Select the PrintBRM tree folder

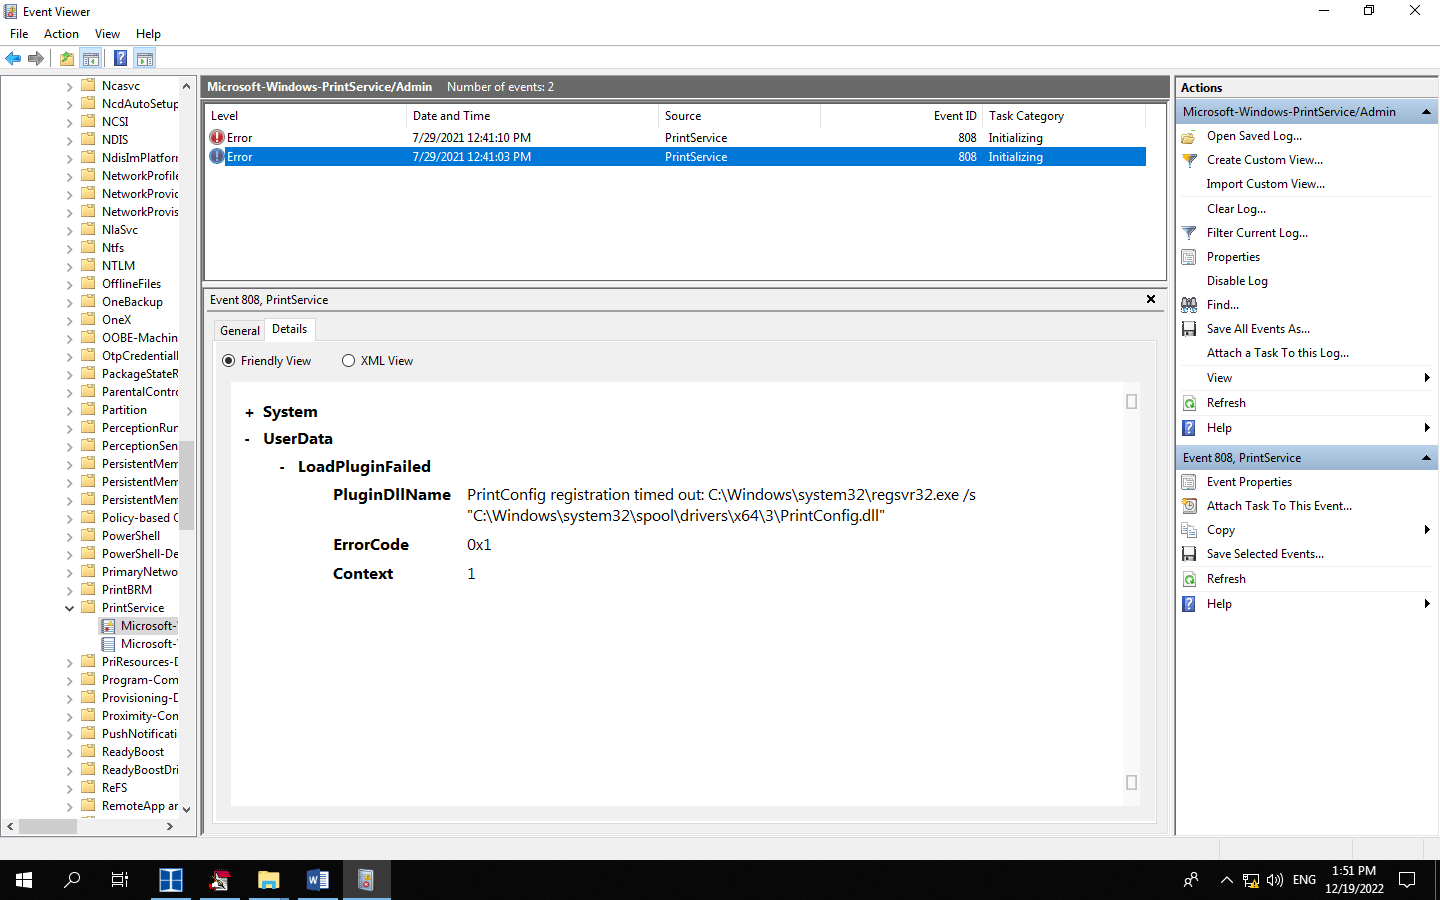coord(127,590)
